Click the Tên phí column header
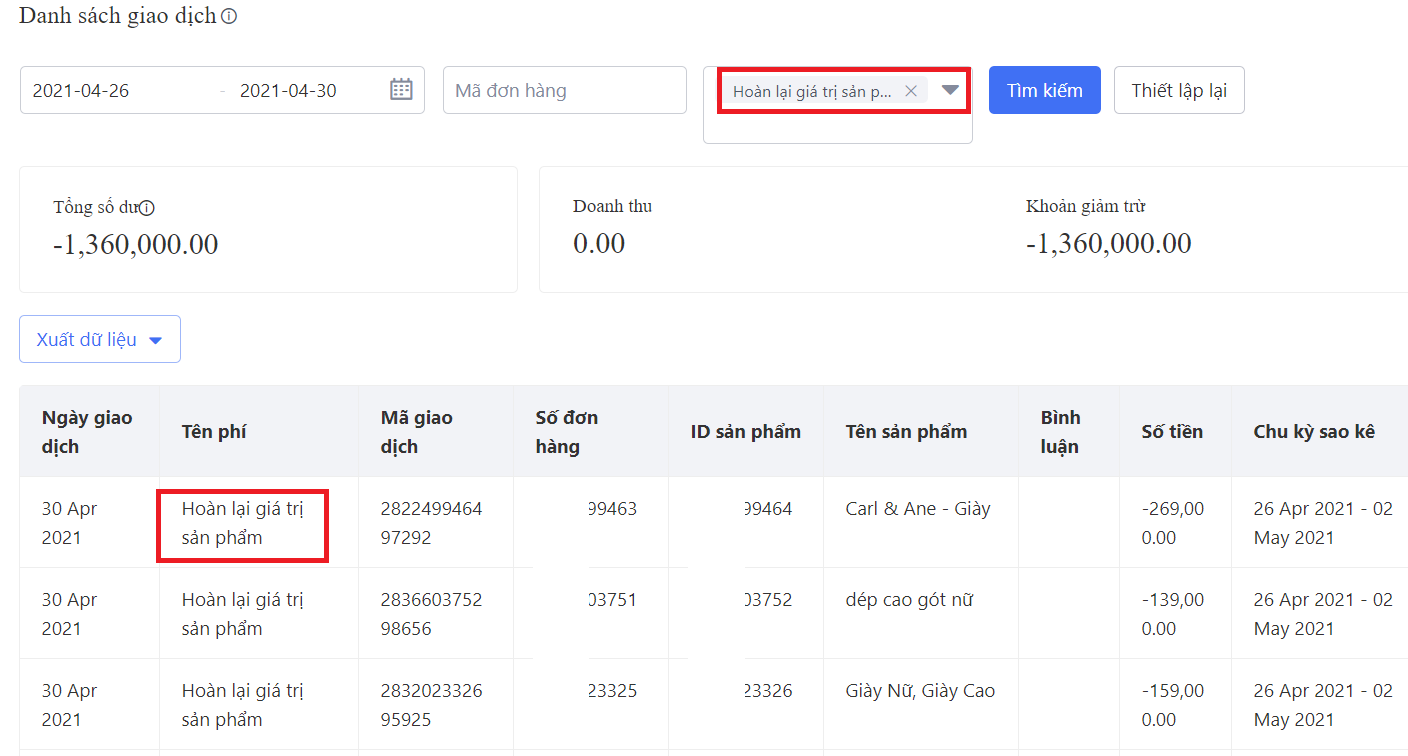 214,432
